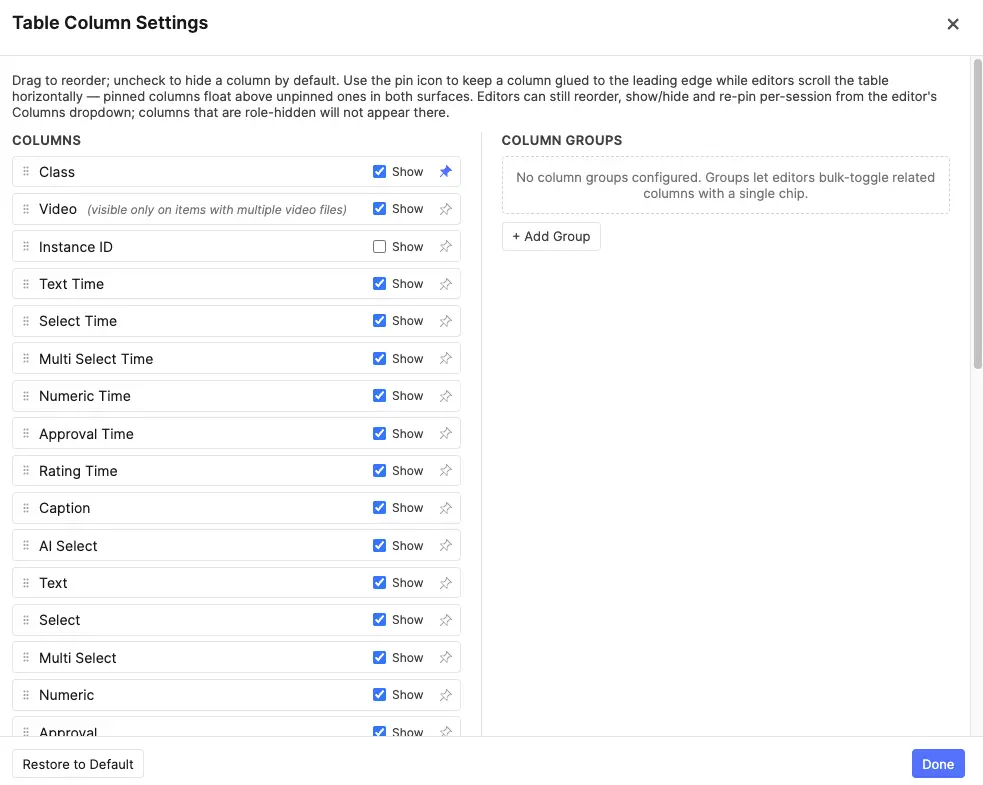Pin the Select Time column

tap(446, 321)
